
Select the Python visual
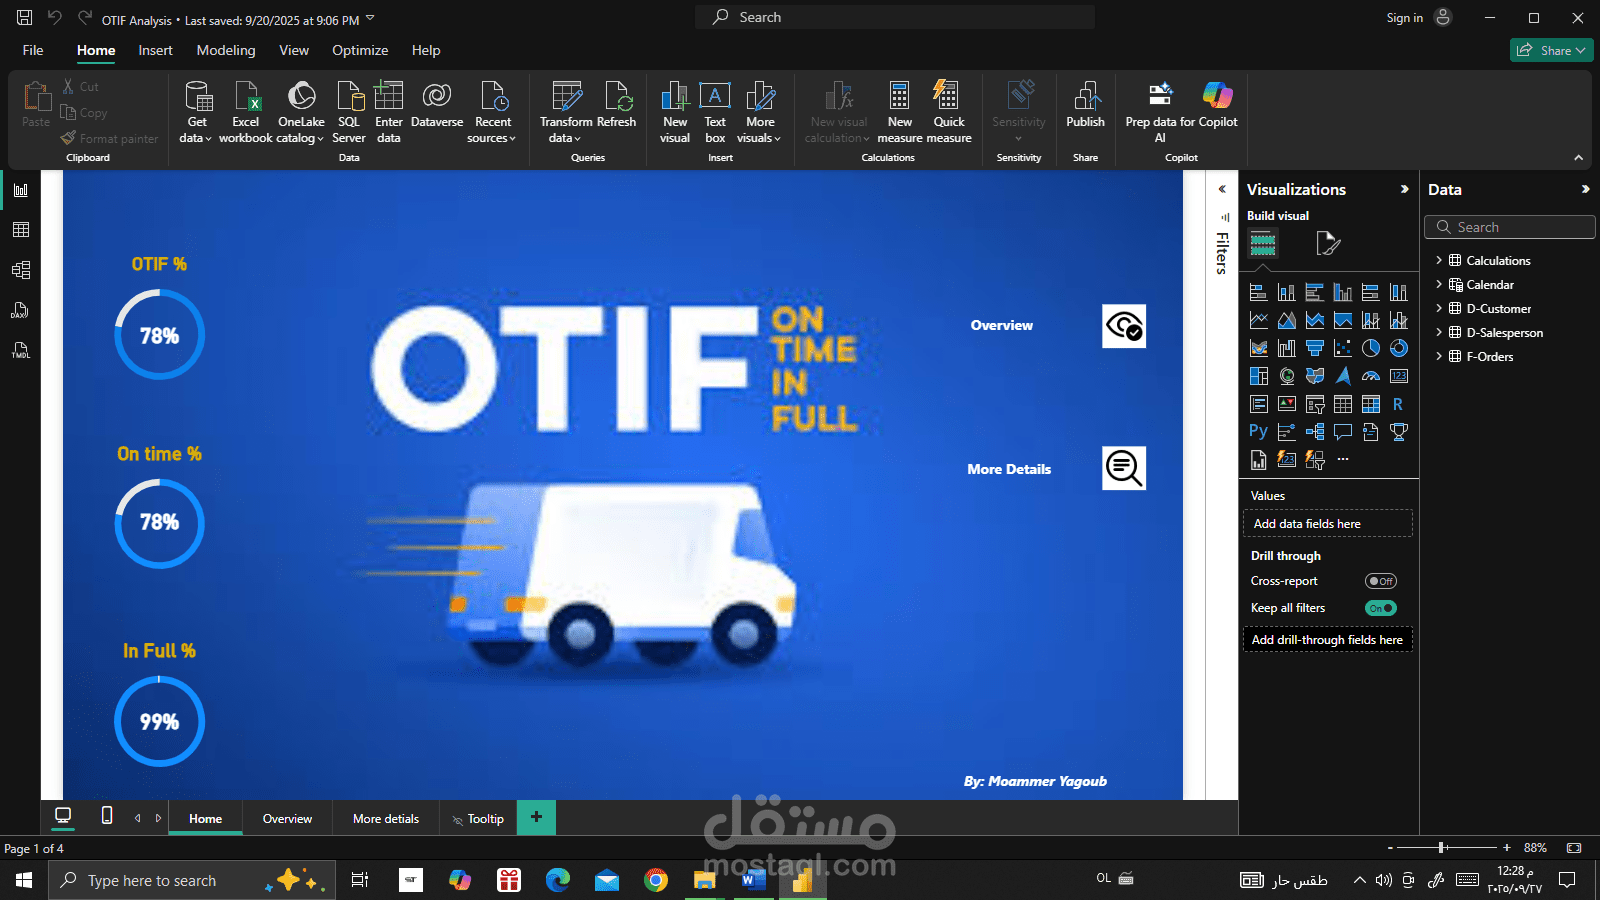tap(1259, 432)
